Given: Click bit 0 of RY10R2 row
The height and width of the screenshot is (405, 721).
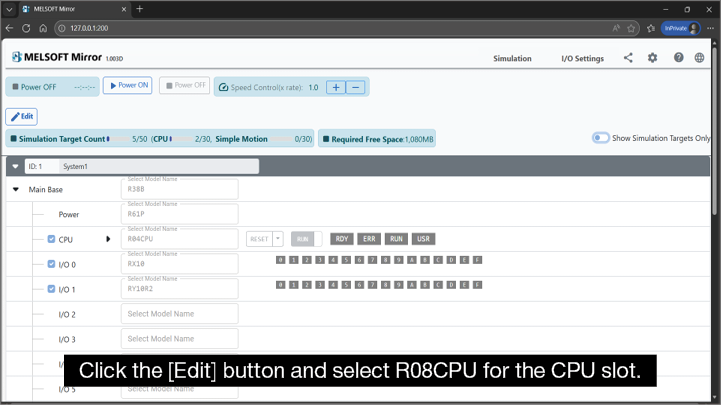Looking at the screenshot, I should pos(280,285).
